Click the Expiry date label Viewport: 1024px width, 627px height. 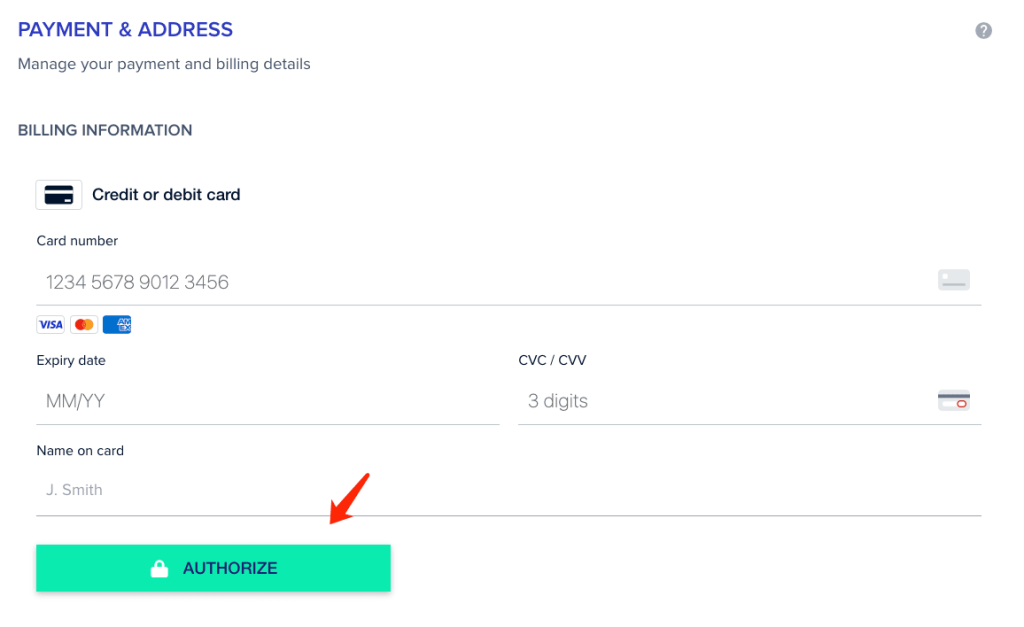[x=71, y=360]
